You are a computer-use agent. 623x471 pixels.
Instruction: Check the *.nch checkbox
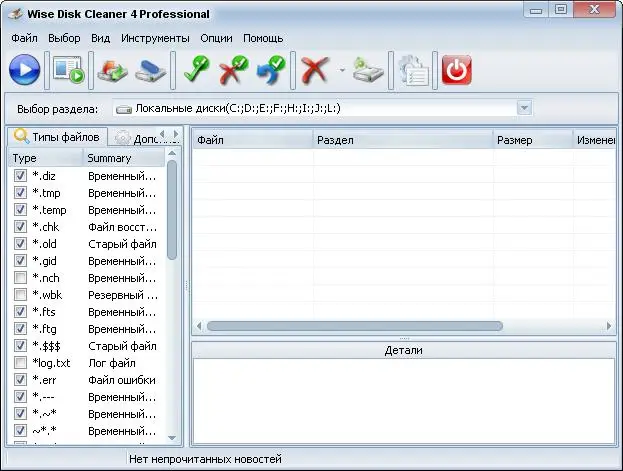[20, 277]
